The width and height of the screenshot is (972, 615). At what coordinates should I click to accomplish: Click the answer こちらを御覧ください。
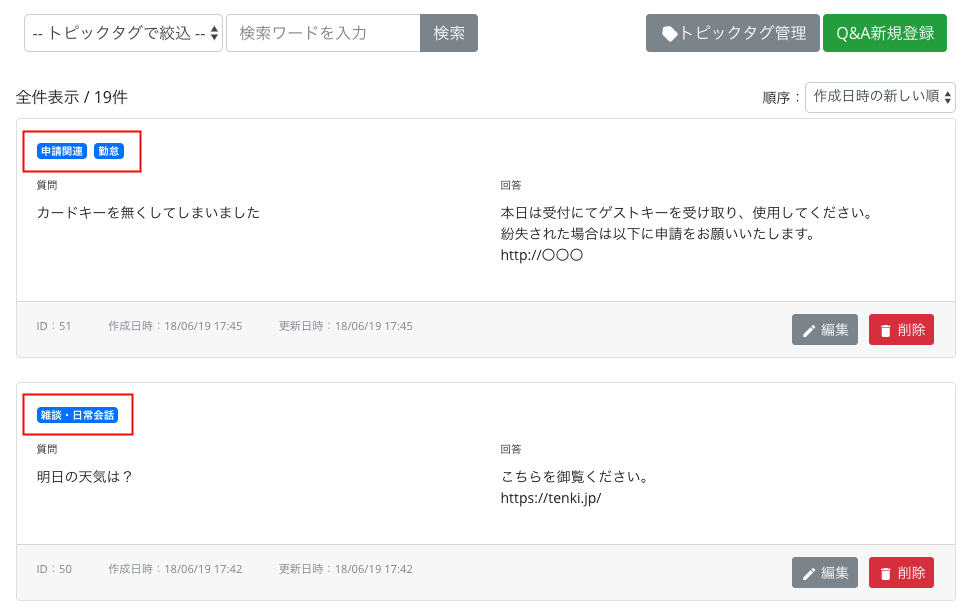click(575, 476)
